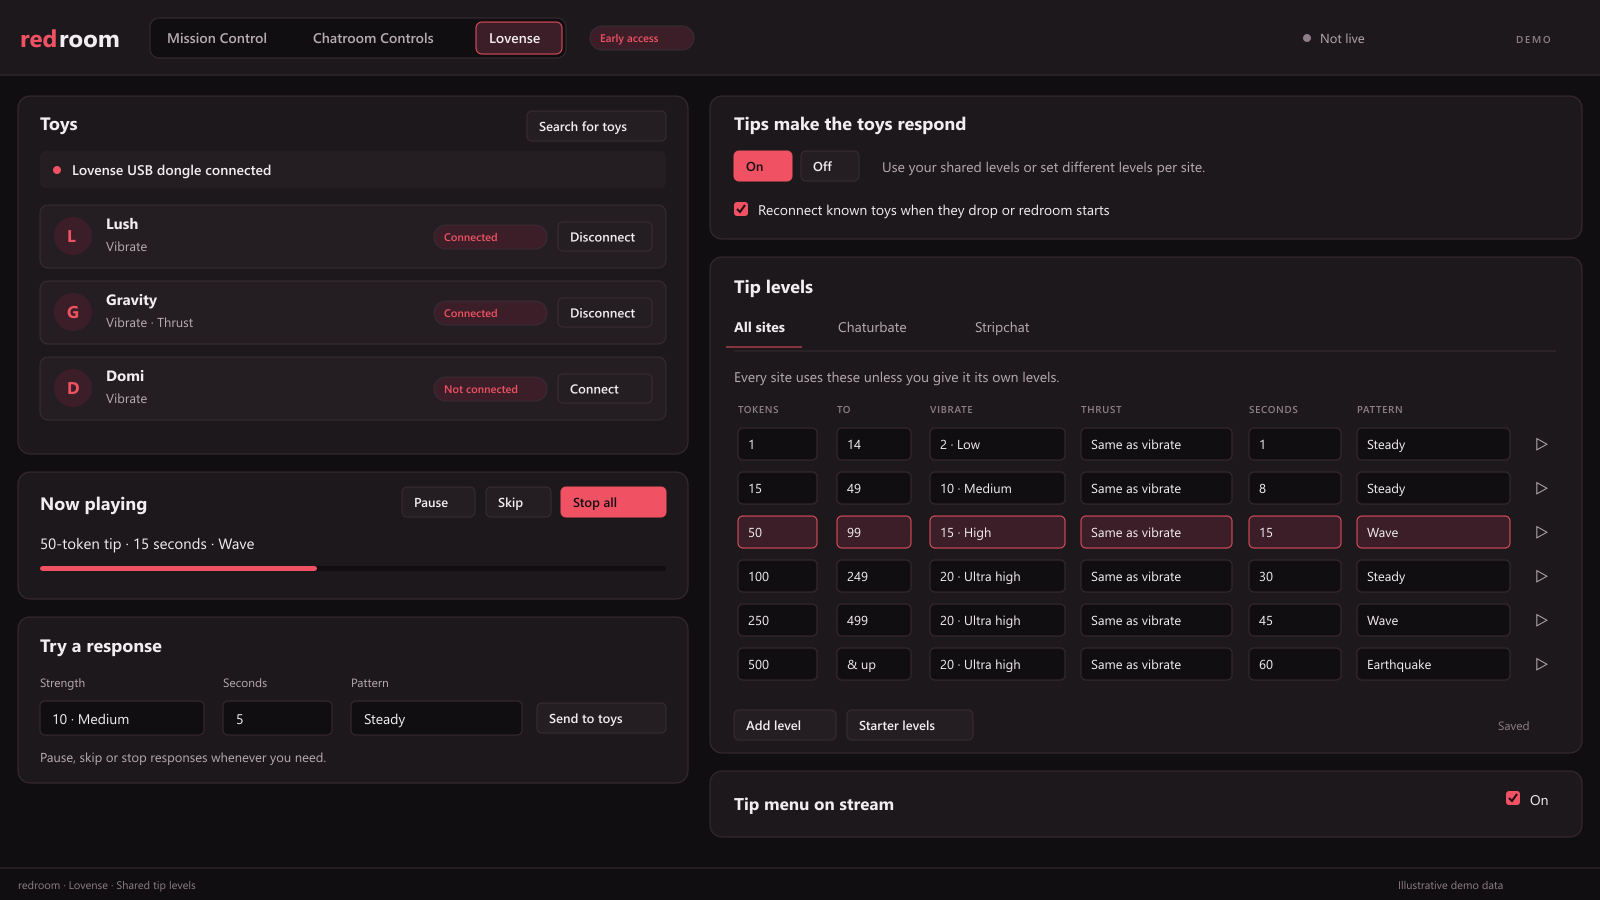
Task: Select the All sites tab
Action: pos(760,327)
